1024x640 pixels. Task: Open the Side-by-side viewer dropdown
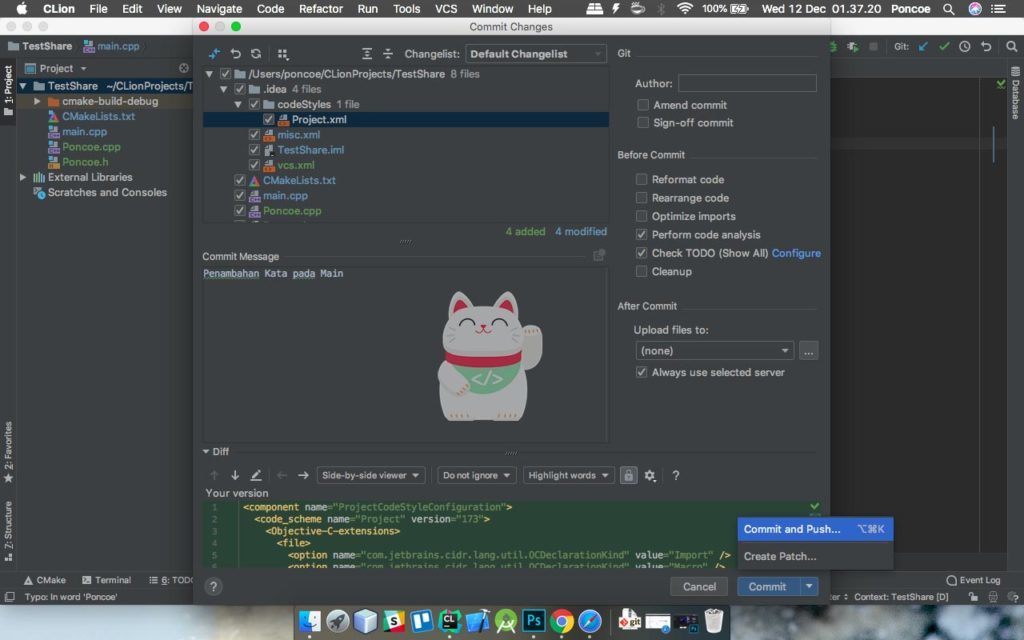tap(370, 475)
